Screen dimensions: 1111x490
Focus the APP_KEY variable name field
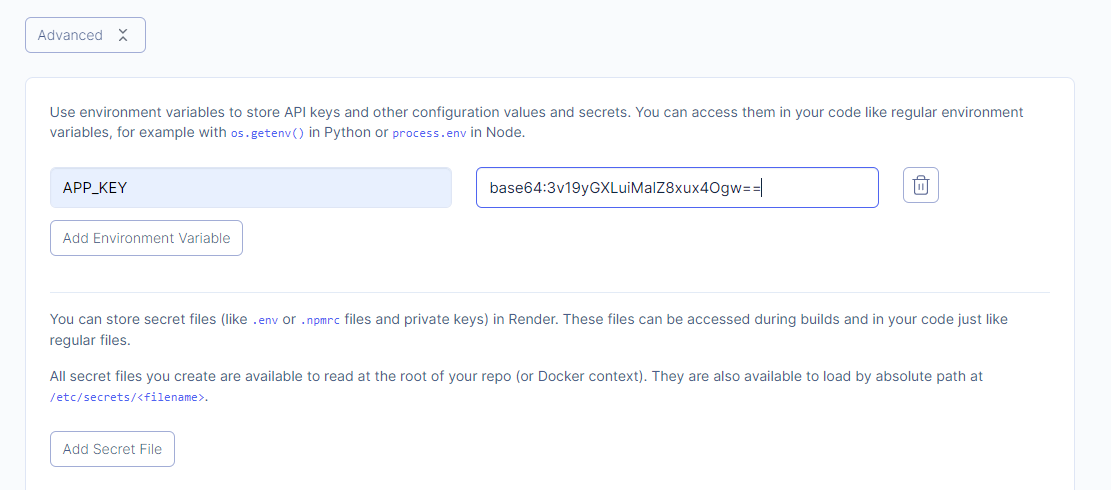(x=251, y=188)
